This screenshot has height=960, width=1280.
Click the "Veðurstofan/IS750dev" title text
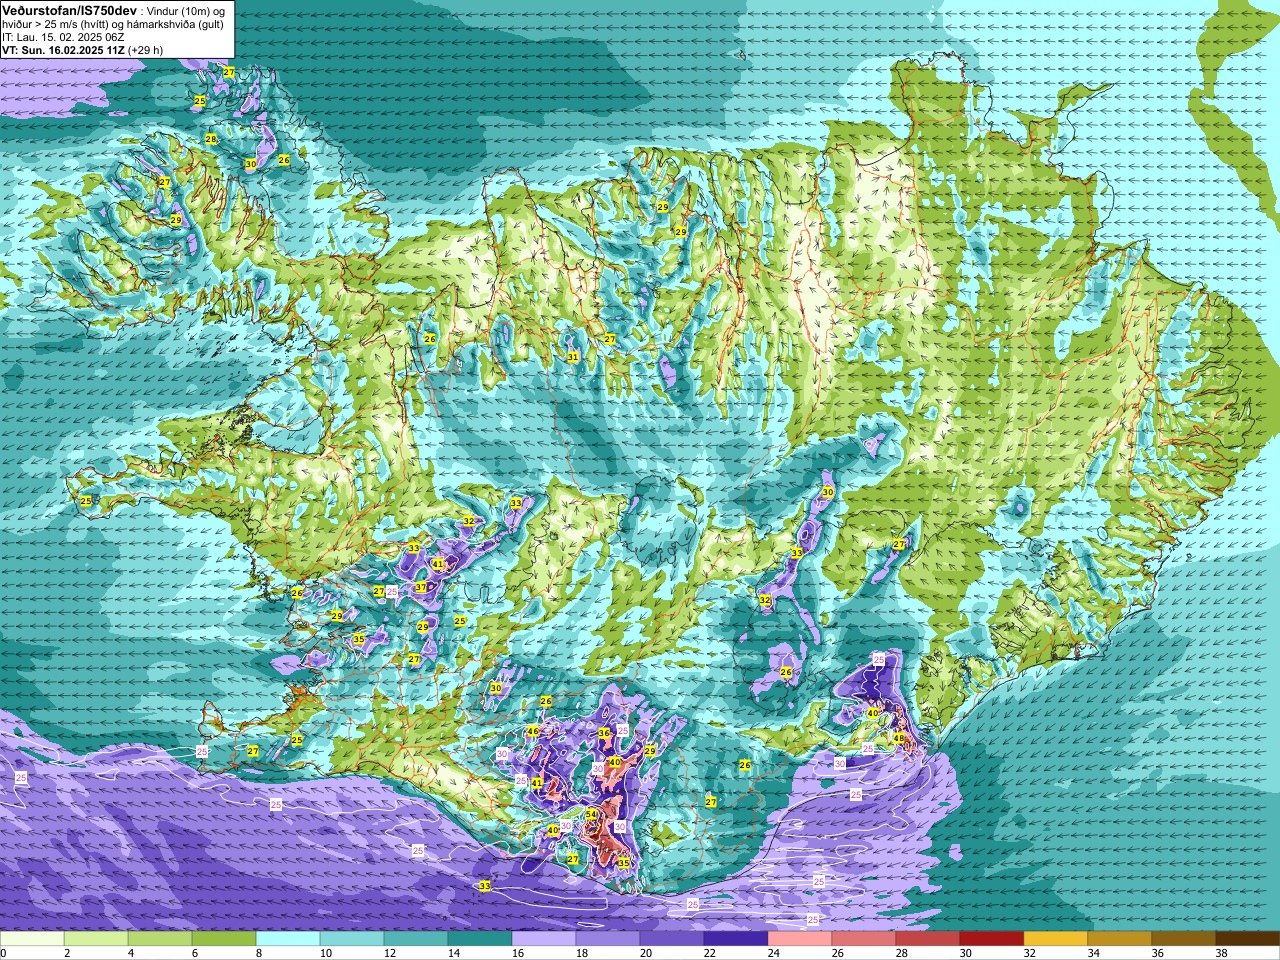pos(70,10)
